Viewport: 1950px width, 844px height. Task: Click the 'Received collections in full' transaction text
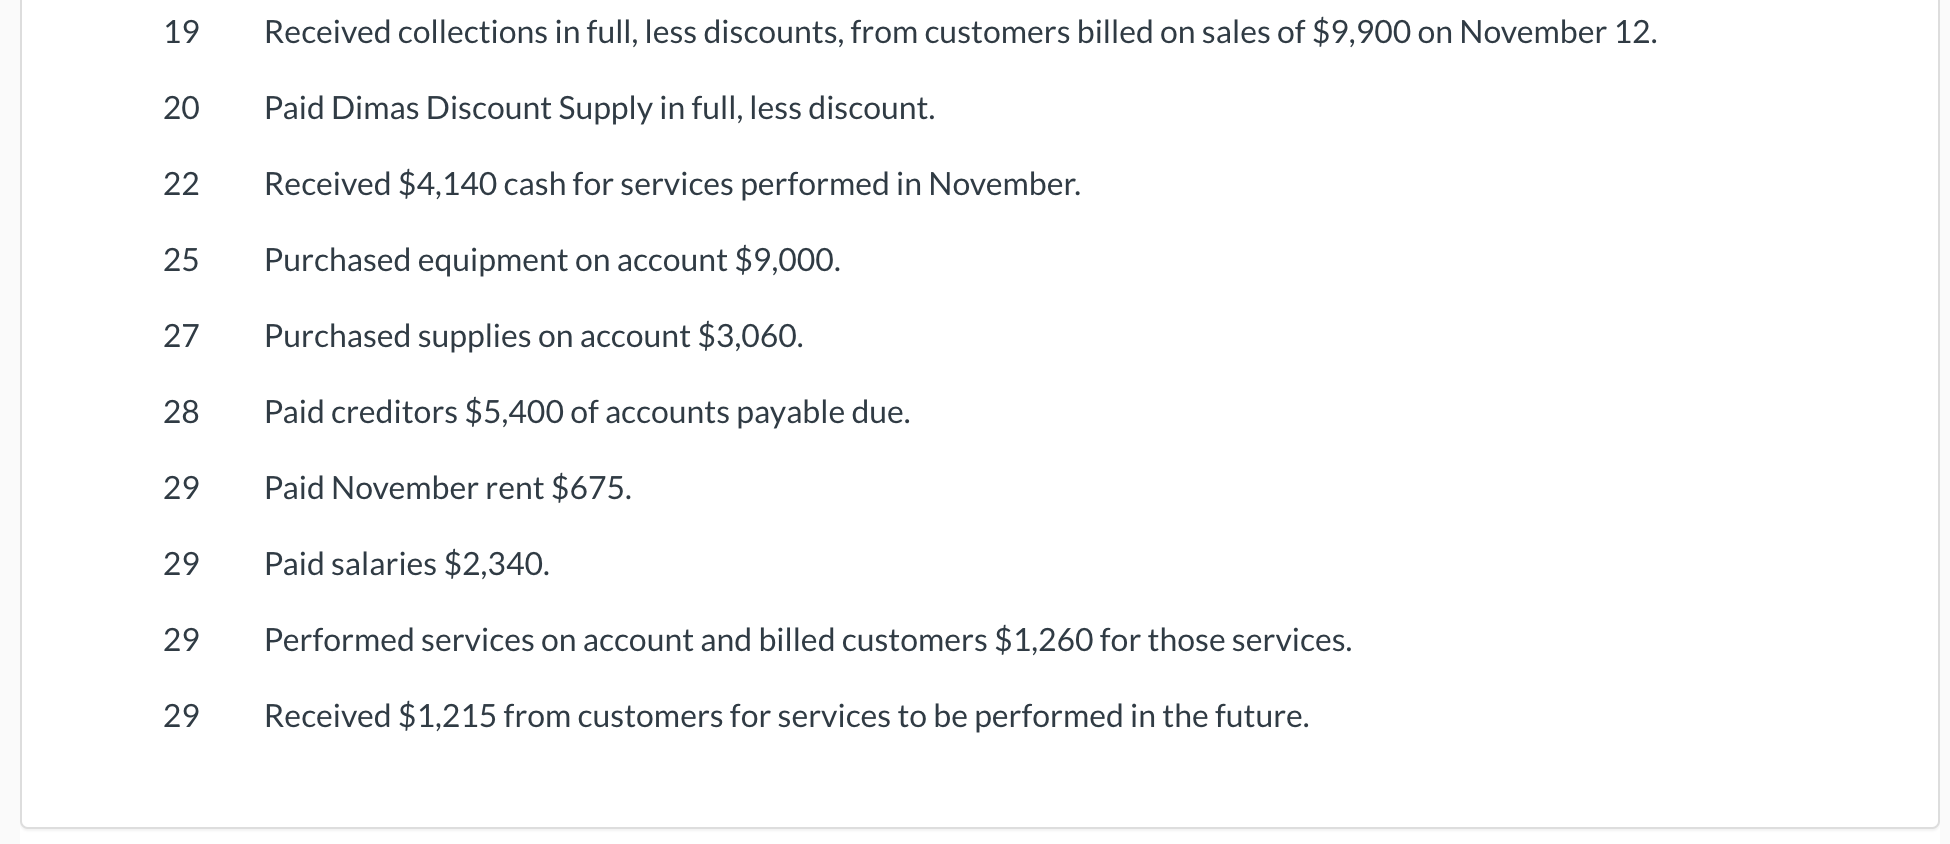[959, 32]
